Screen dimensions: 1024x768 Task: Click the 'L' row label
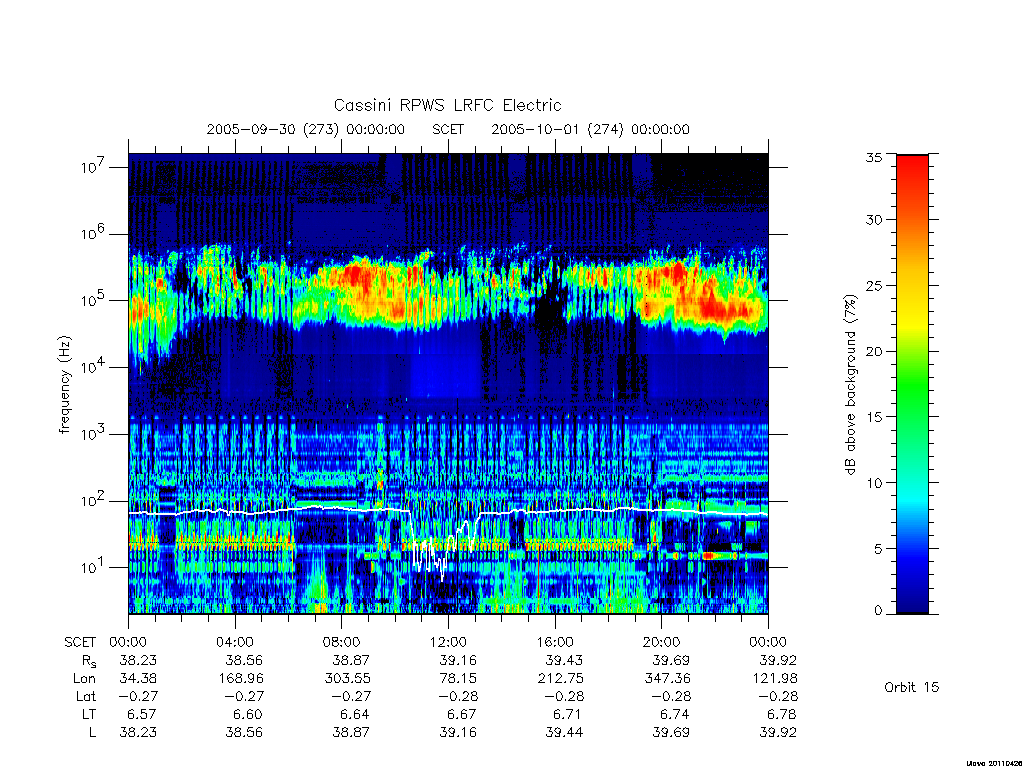click(x=92, y=733)
